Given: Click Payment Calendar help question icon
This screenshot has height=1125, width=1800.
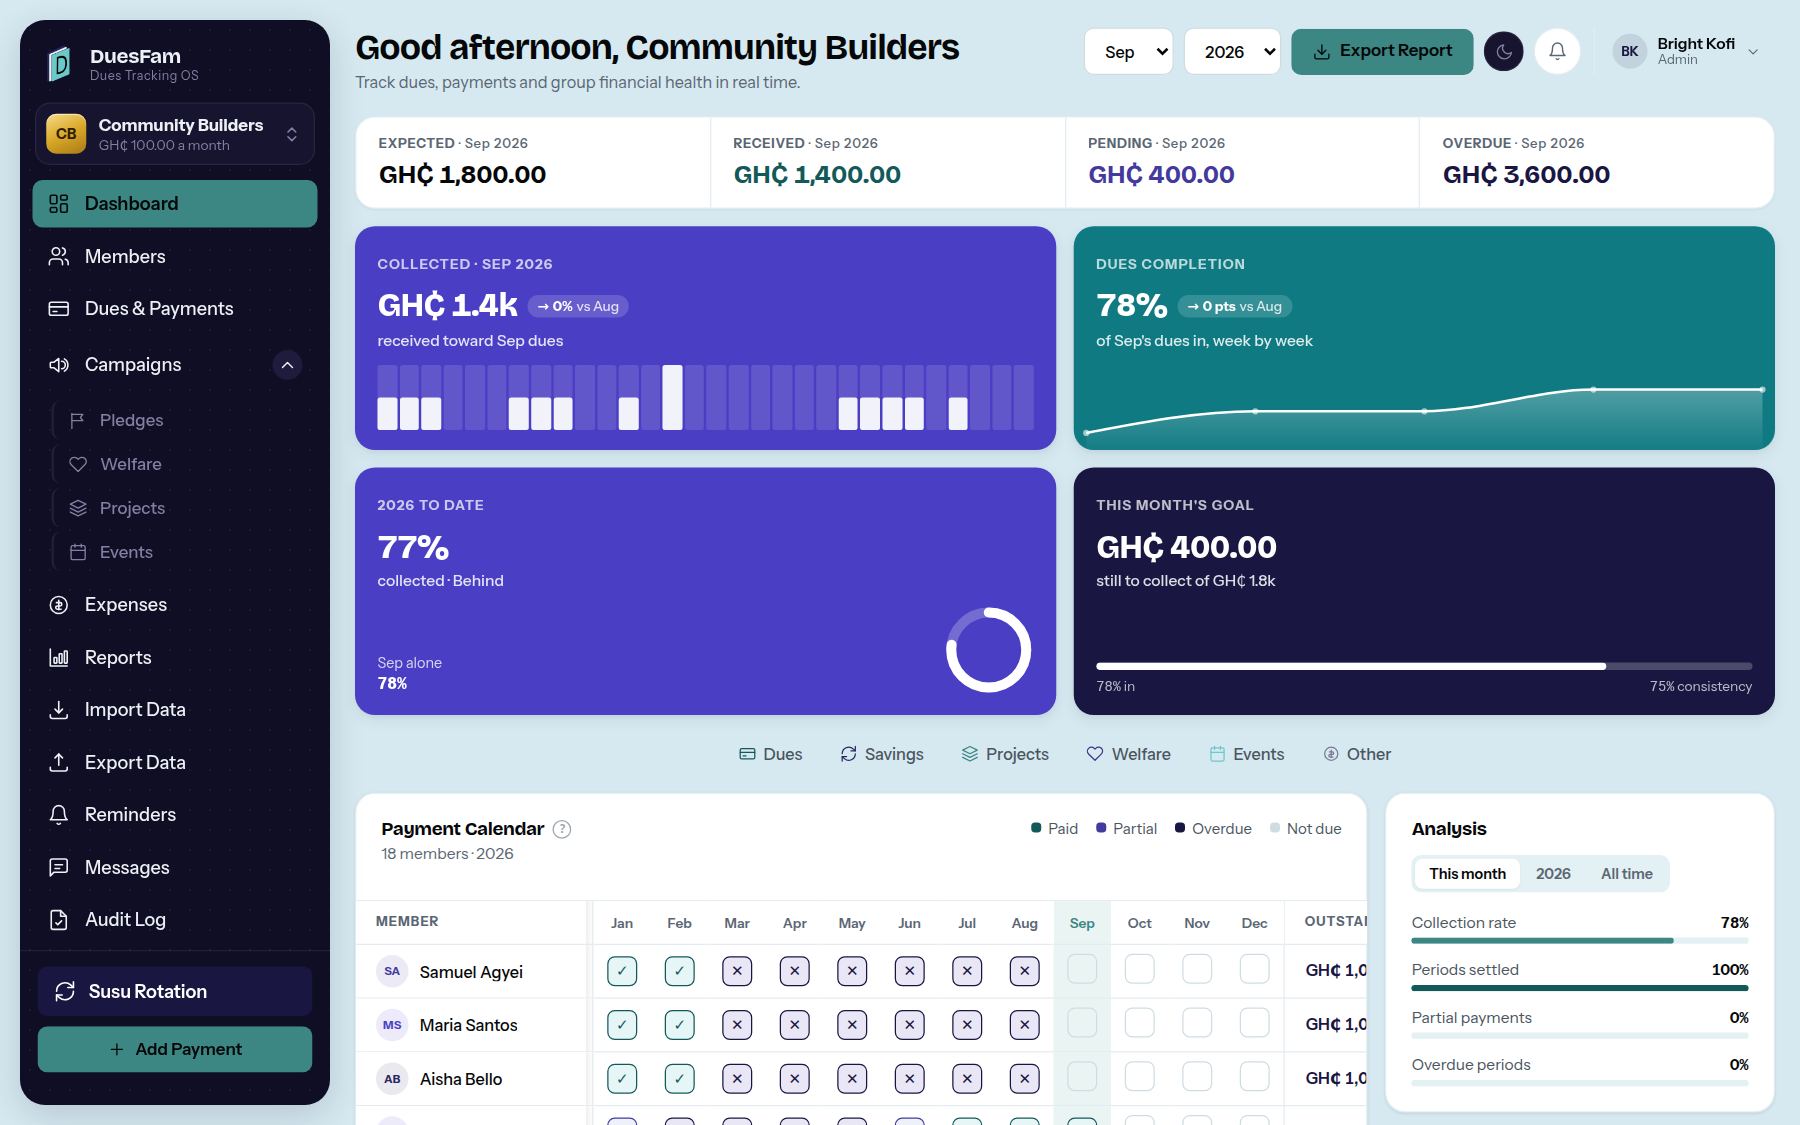Looking at the screenshot, I should coord(562,829).
